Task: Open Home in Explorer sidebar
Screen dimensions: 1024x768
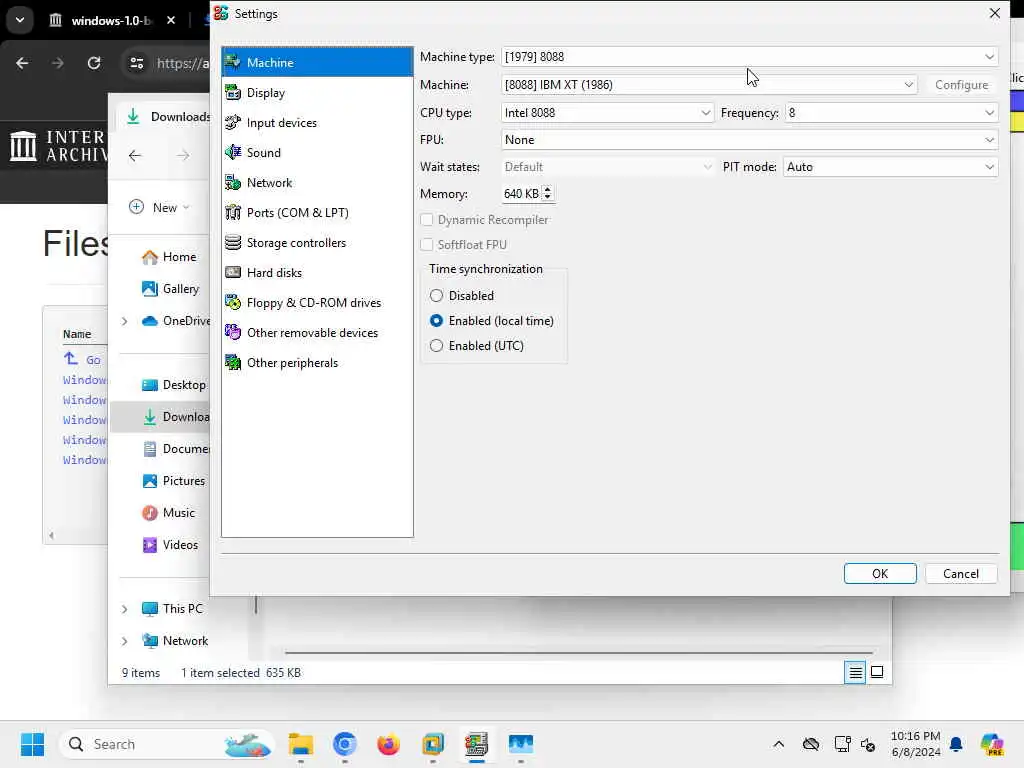Action: click(x=168, y=257)
